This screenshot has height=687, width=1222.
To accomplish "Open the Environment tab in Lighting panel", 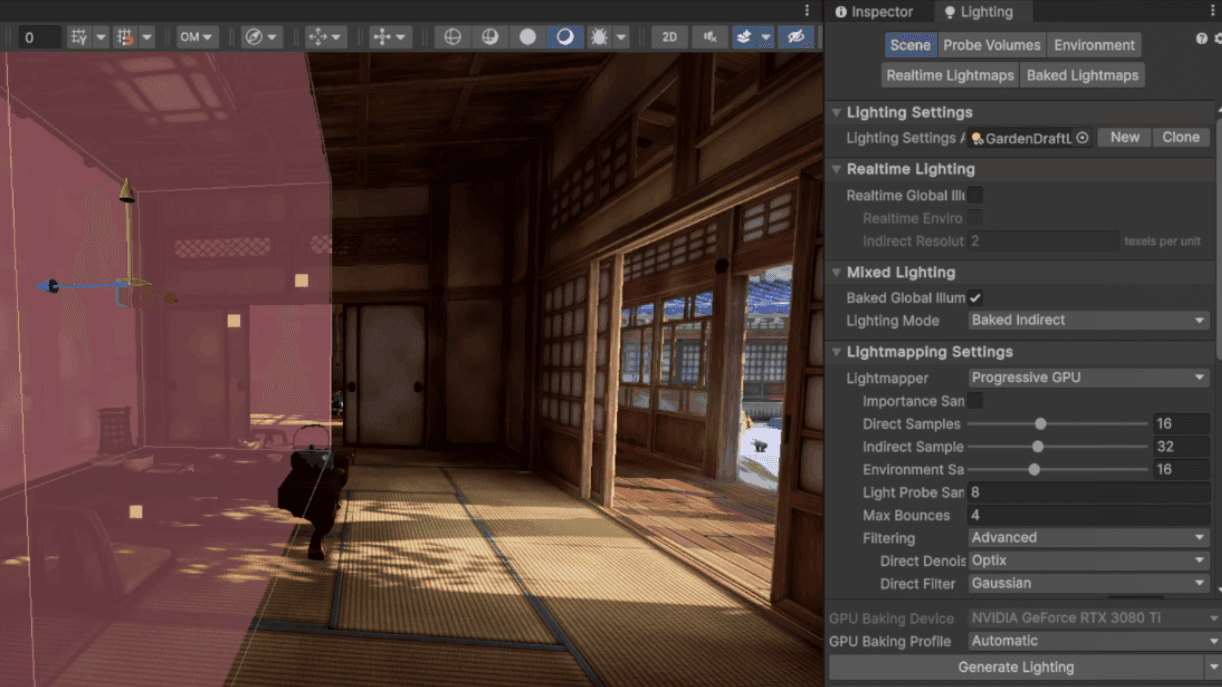I will click(x=1094, y=44).
